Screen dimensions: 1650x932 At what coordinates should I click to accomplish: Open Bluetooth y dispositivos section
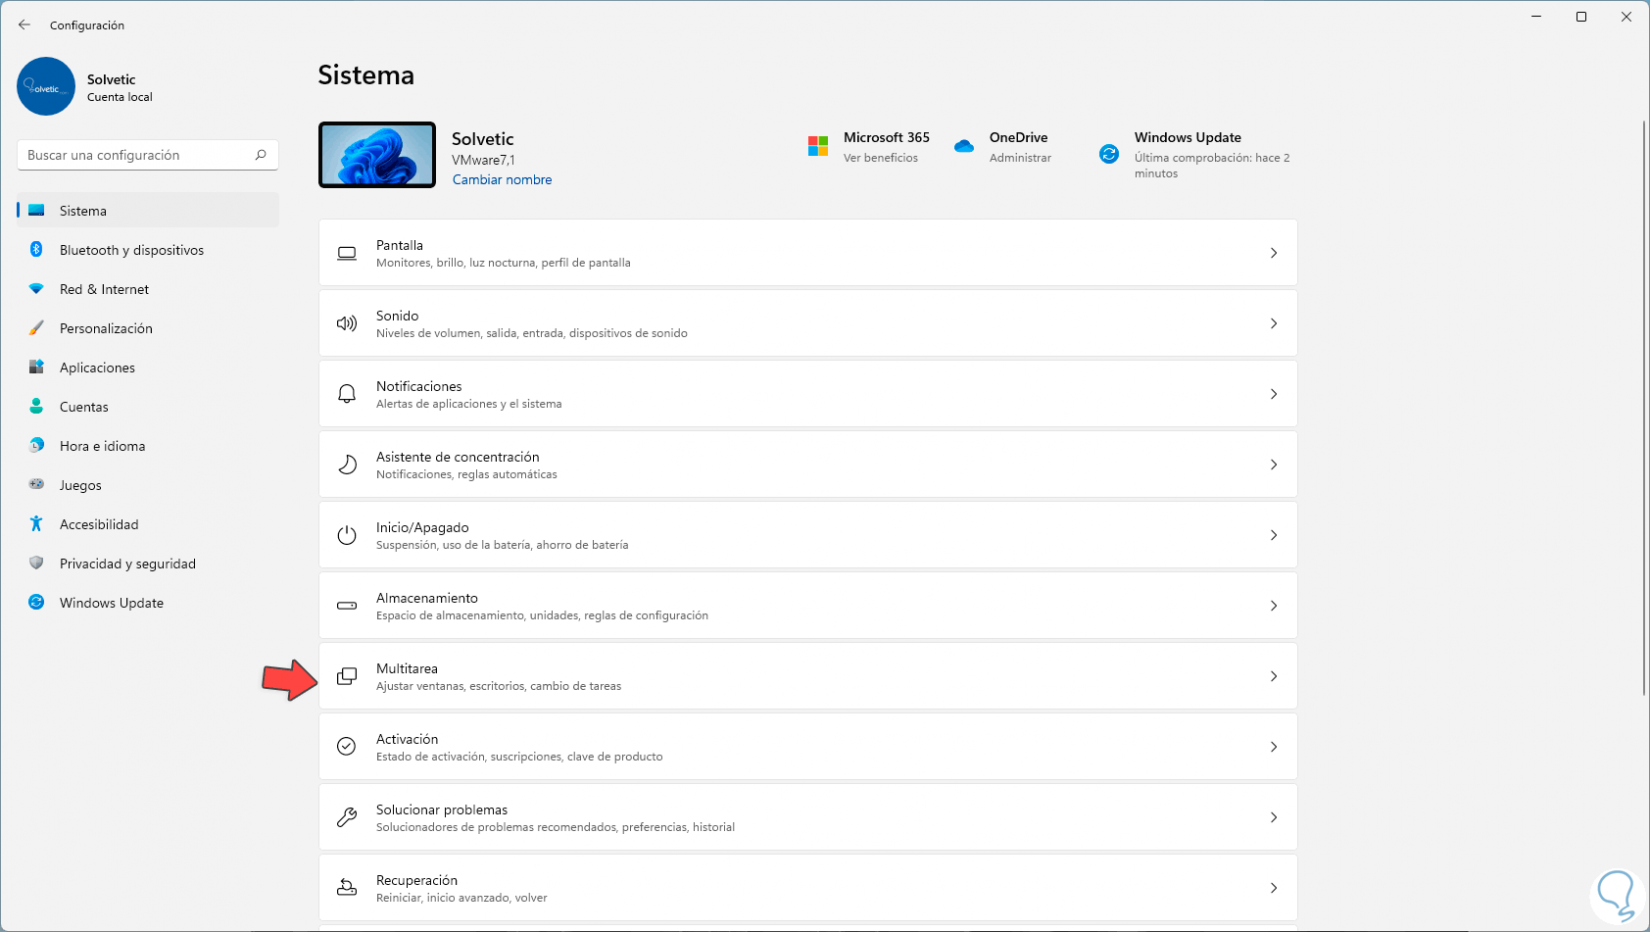(x=131, y=250)
